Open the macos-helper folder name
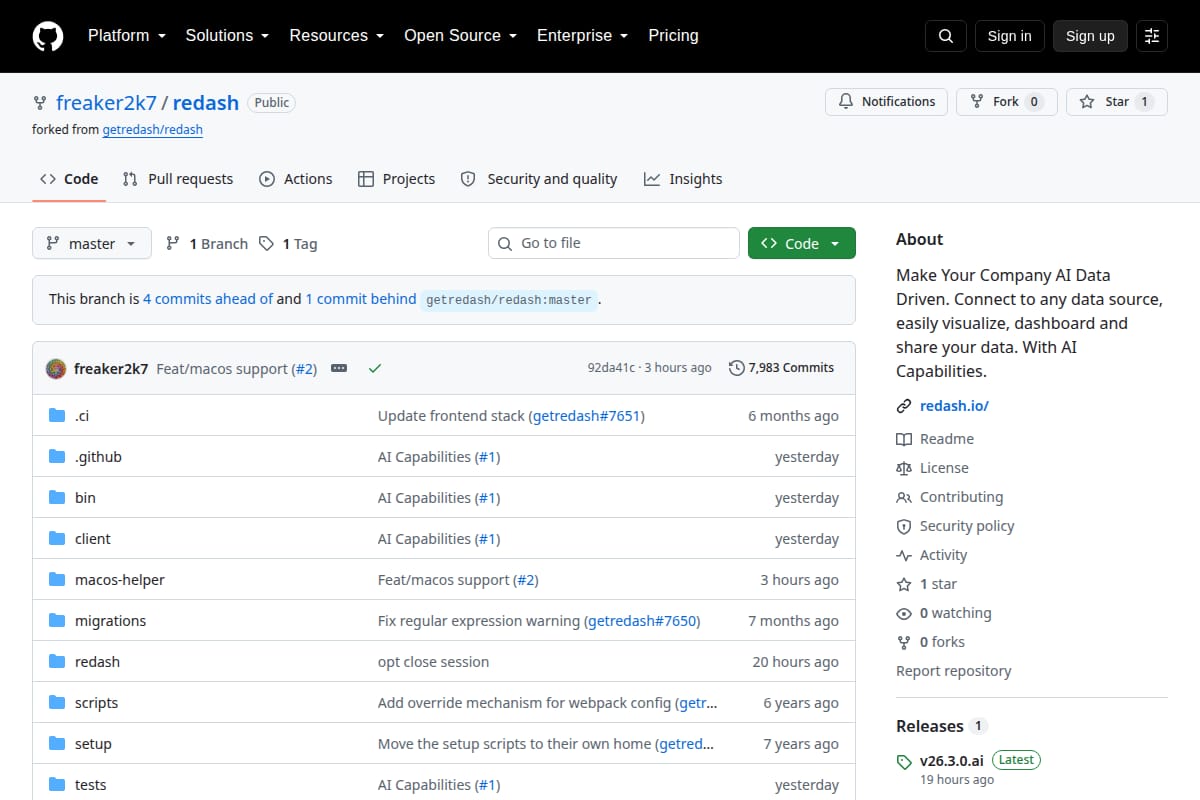This screenshot has width=1200, height=800. click(120, 580)
